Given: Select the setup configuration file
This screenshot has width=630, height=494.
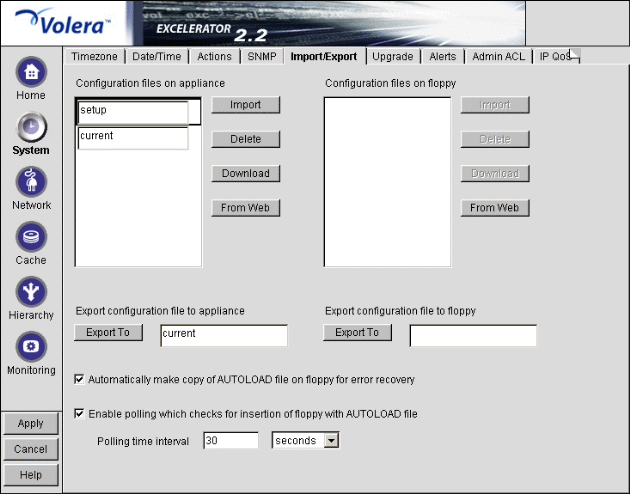Looking at the screenshot, I should click(133, 112).
